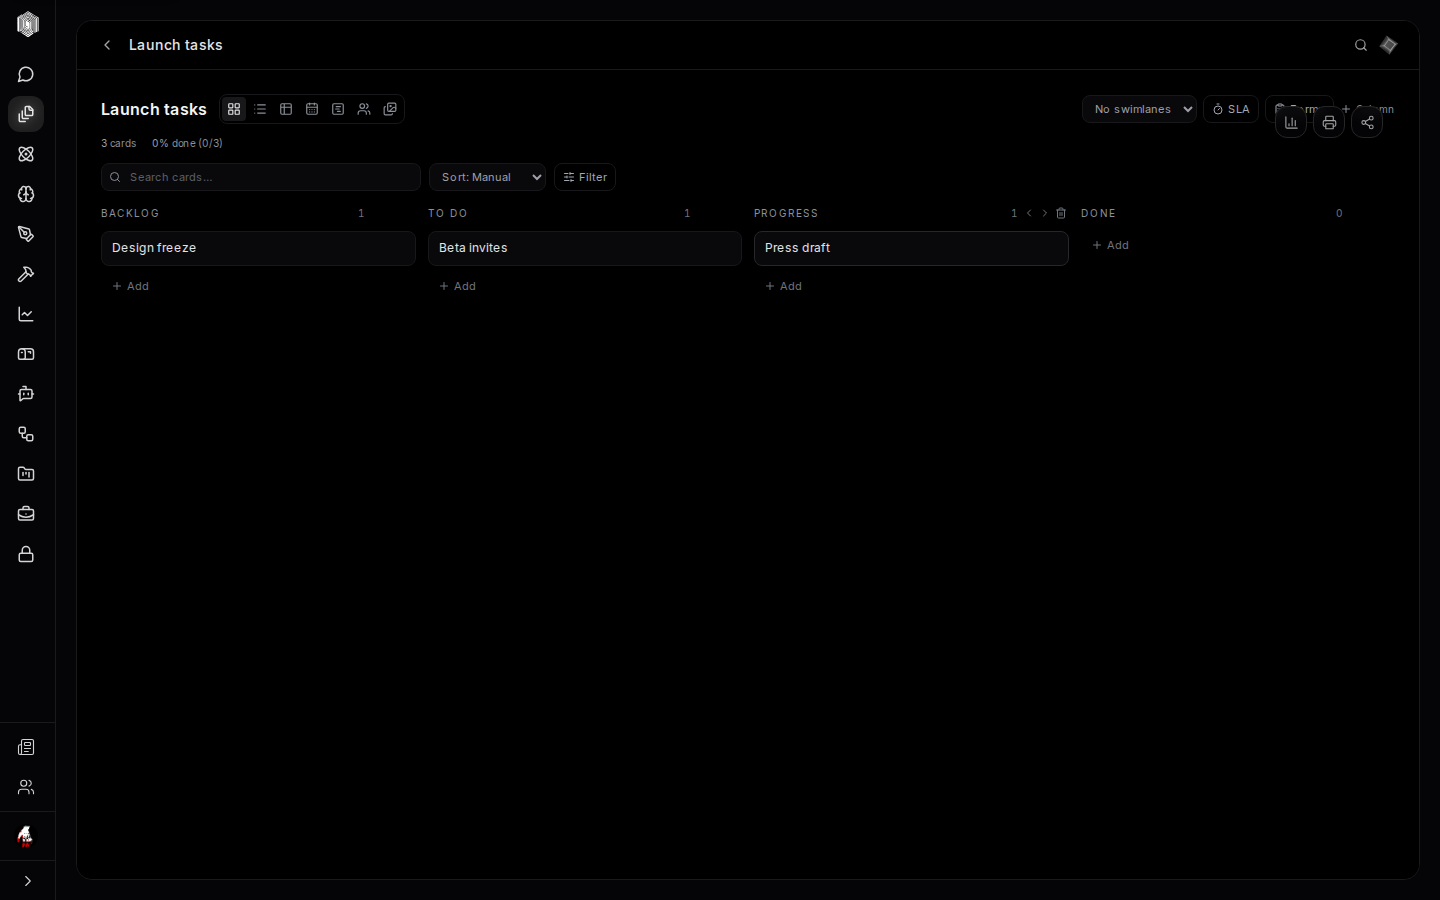Open the Sort: Manual dropdown
This screenshot has width=1440, height=900.
[487, 177]
